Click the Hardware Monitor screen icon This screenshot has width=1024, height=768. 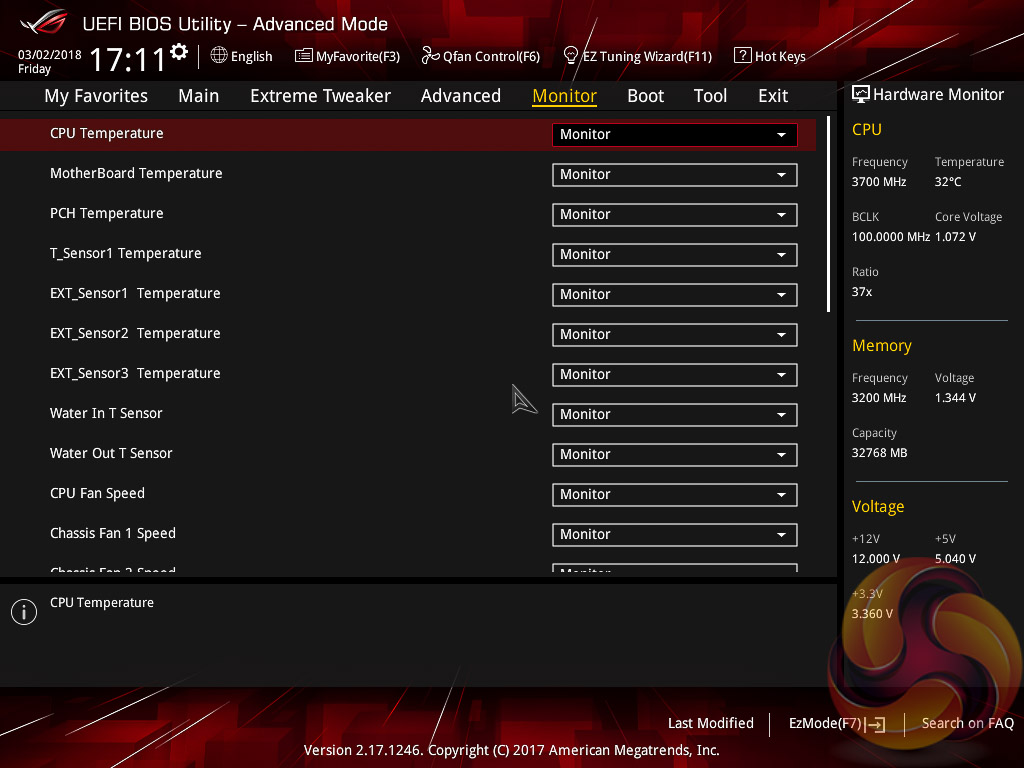[861, 94]
